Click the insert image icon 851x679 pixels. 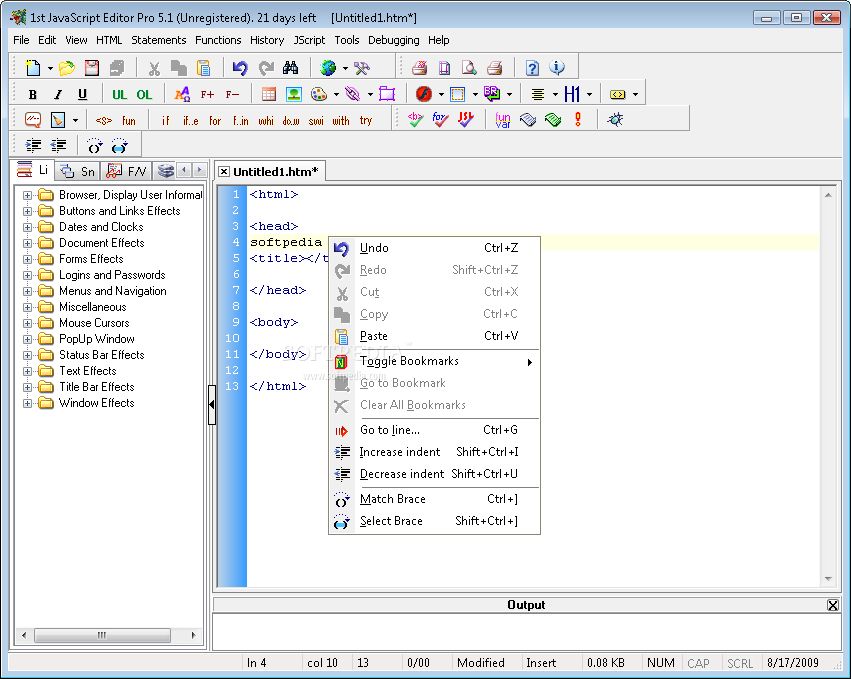pyautogui.click(x=293, y=95)
